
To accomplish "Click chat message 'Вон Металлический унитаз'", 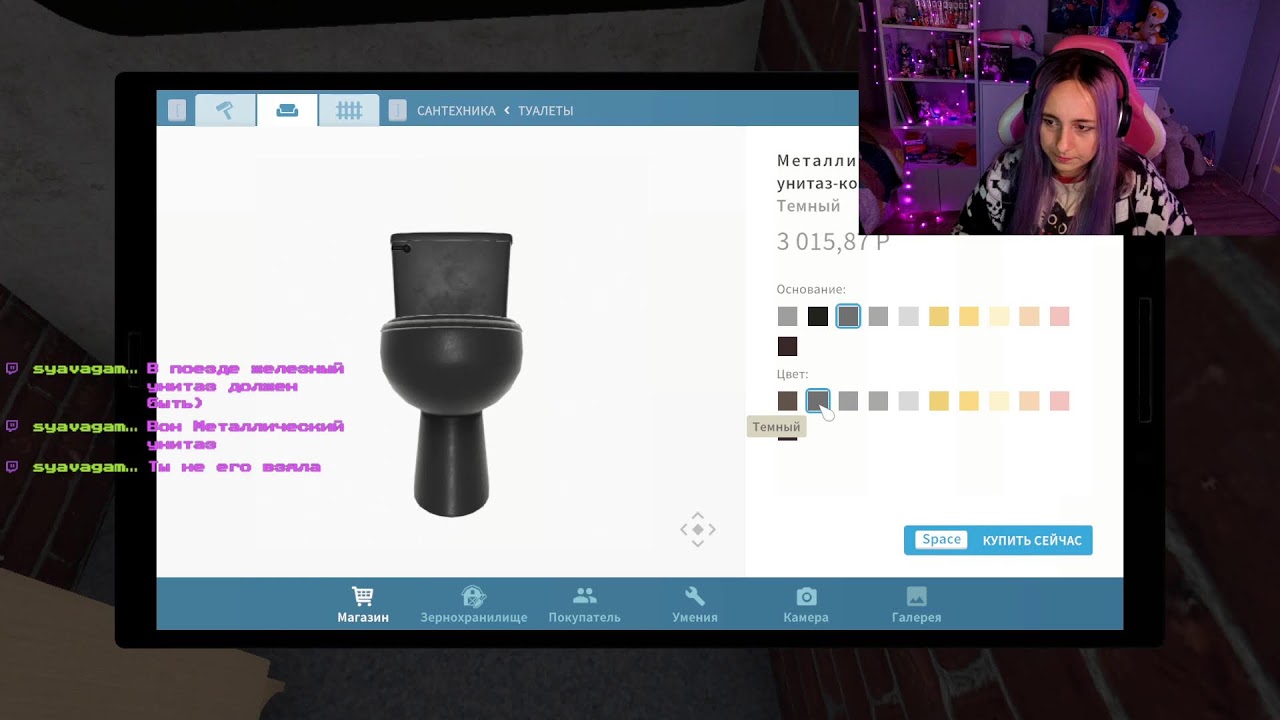I will point(245,435).
